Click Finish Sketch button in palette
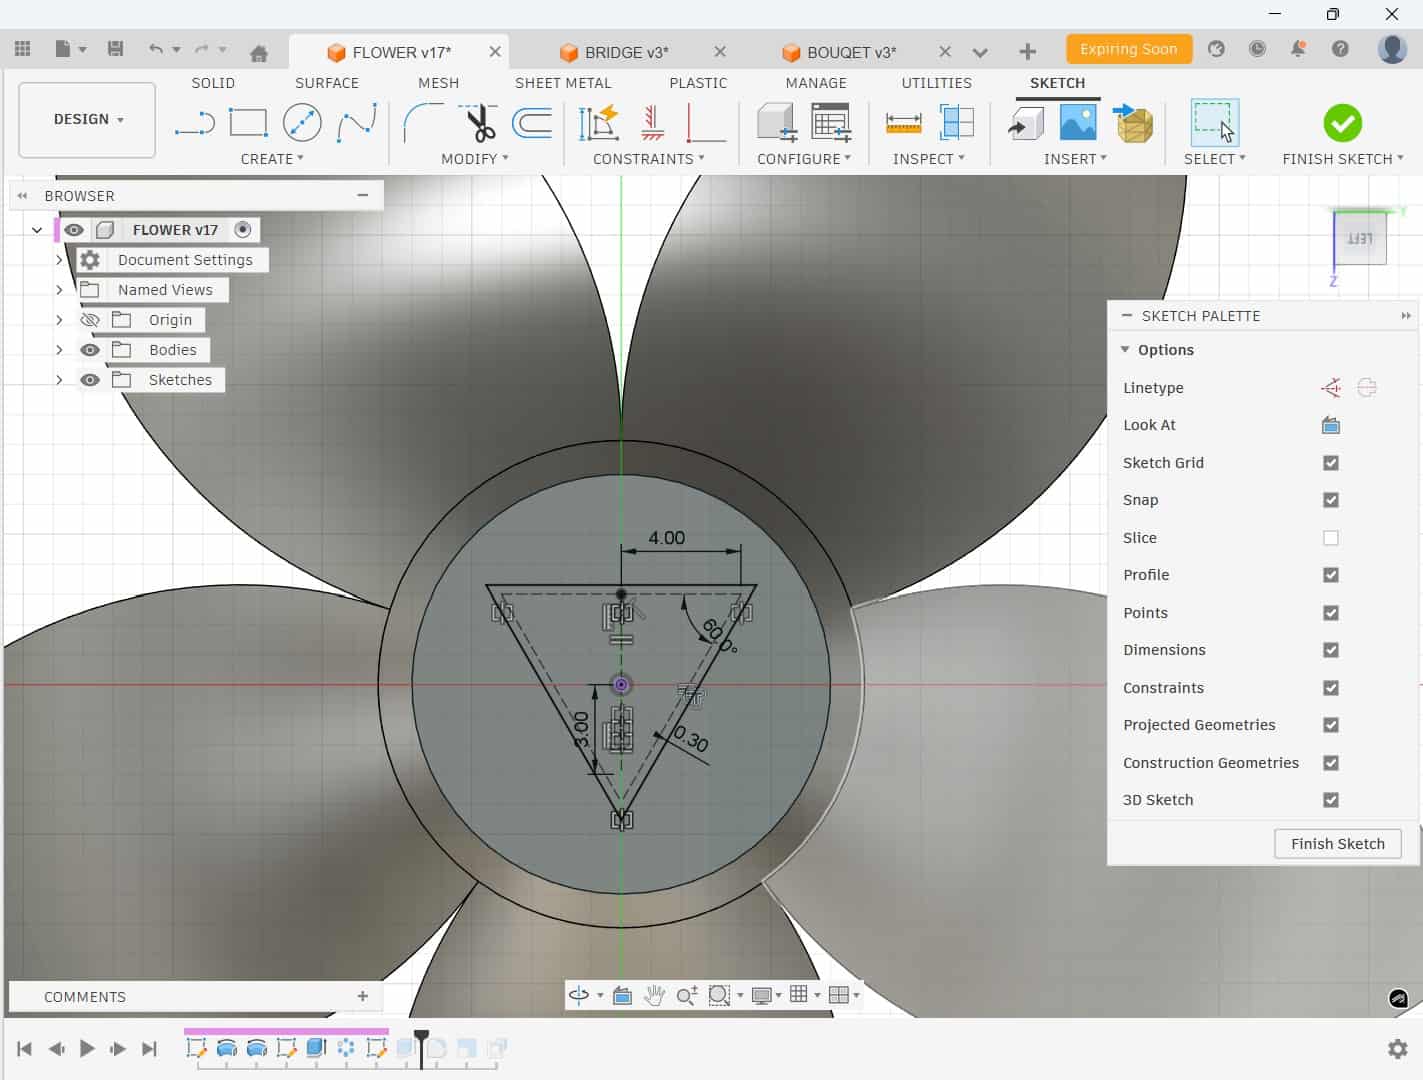The image size is (1423, 1080). click(x=1337, y=844)
